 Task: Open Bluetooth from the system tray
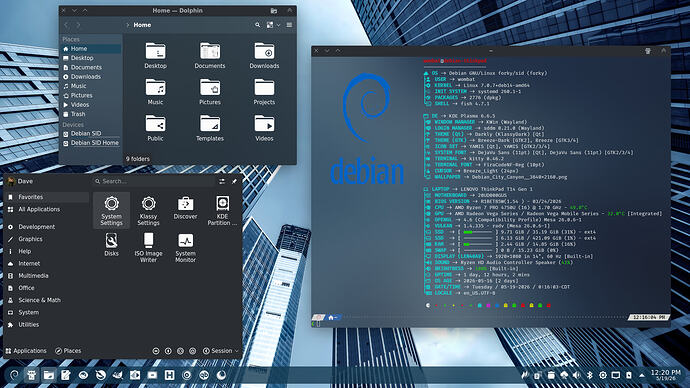pyautogui.click(x=590, y=375)
